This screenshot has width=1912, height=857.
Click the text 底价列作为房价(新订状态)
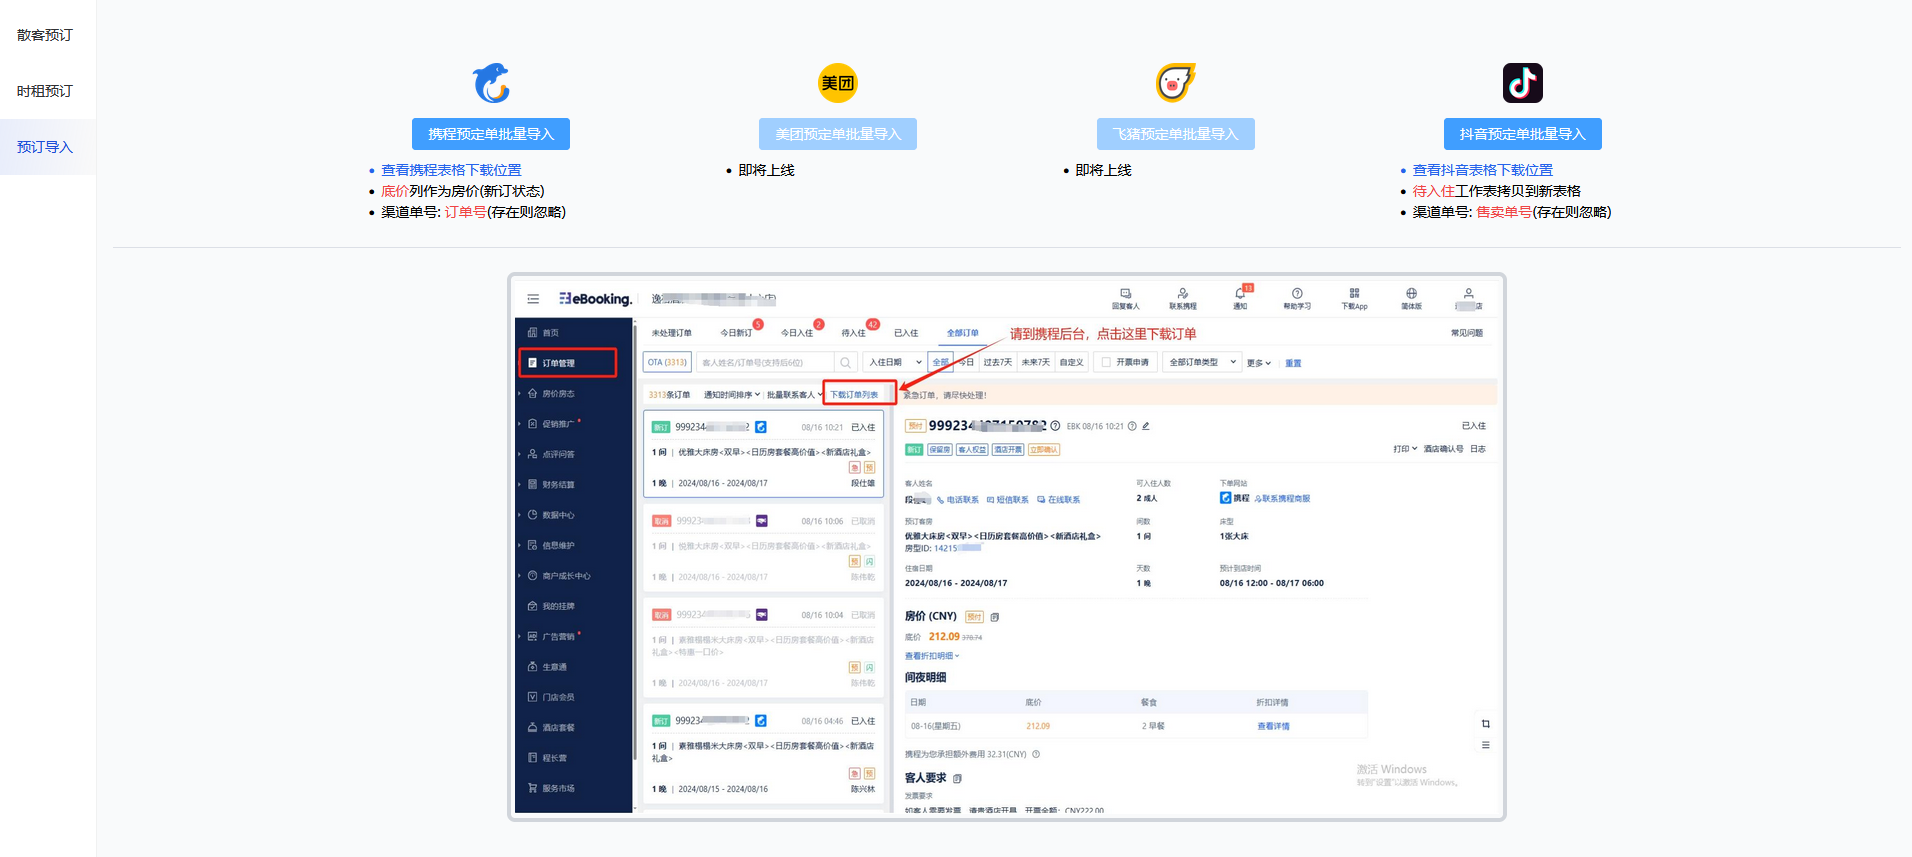[x=463, y=191]
